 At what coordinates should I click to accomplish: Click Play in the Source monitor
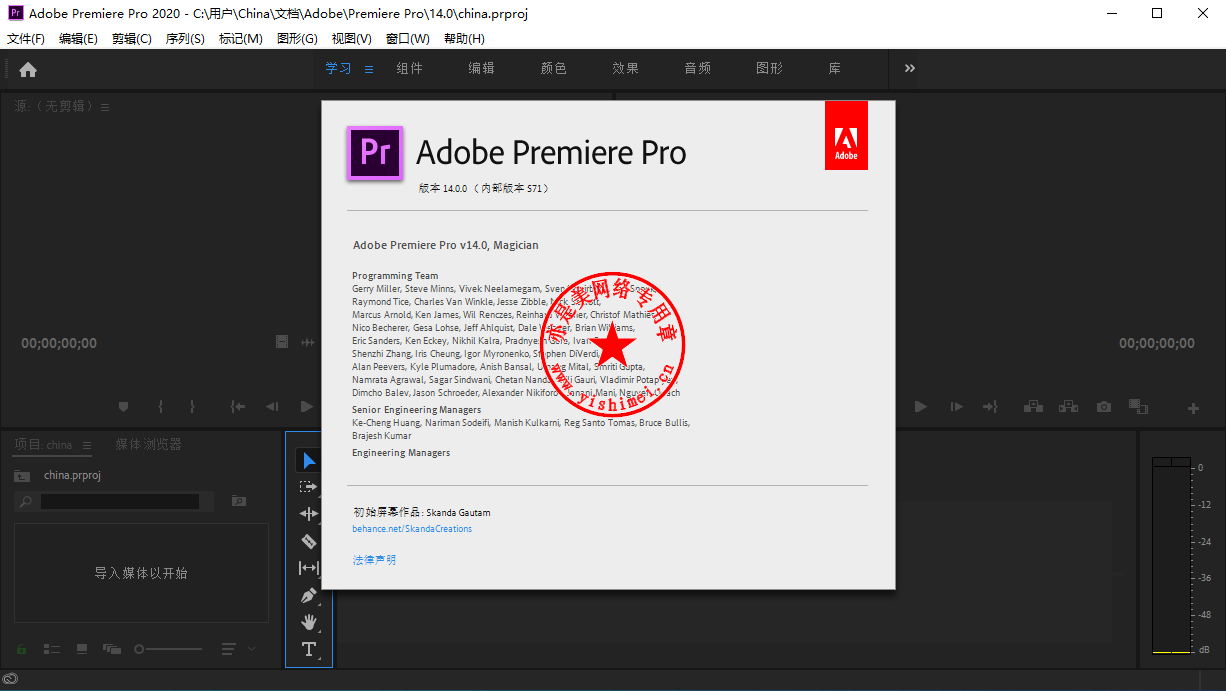(306, 407)
